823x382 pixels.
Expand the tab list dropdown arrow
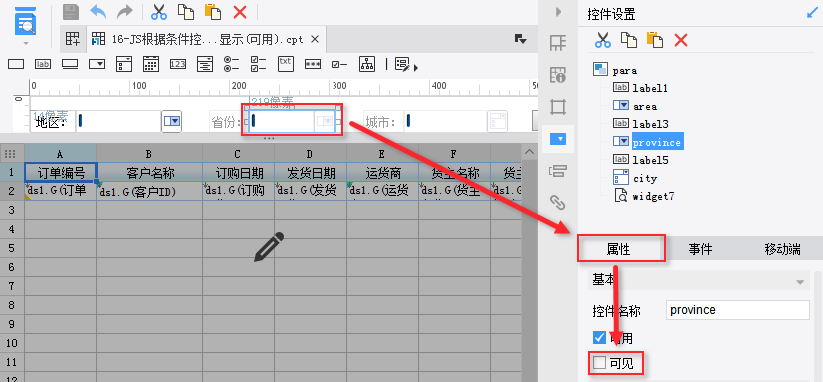tap(520, 38)
